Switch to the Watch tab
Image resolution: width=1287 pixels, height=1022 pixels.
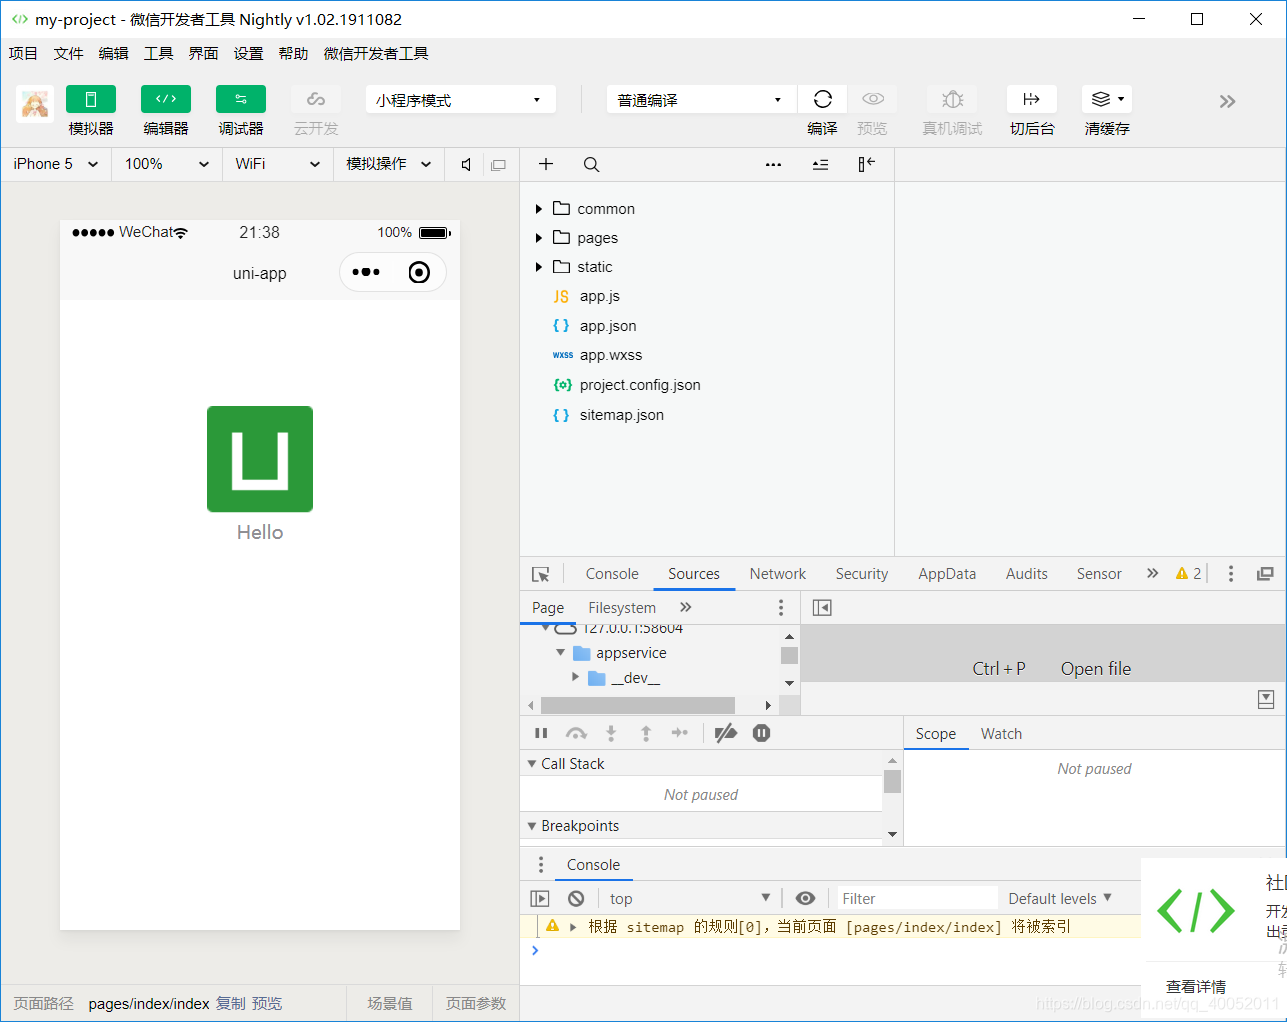1001,734
